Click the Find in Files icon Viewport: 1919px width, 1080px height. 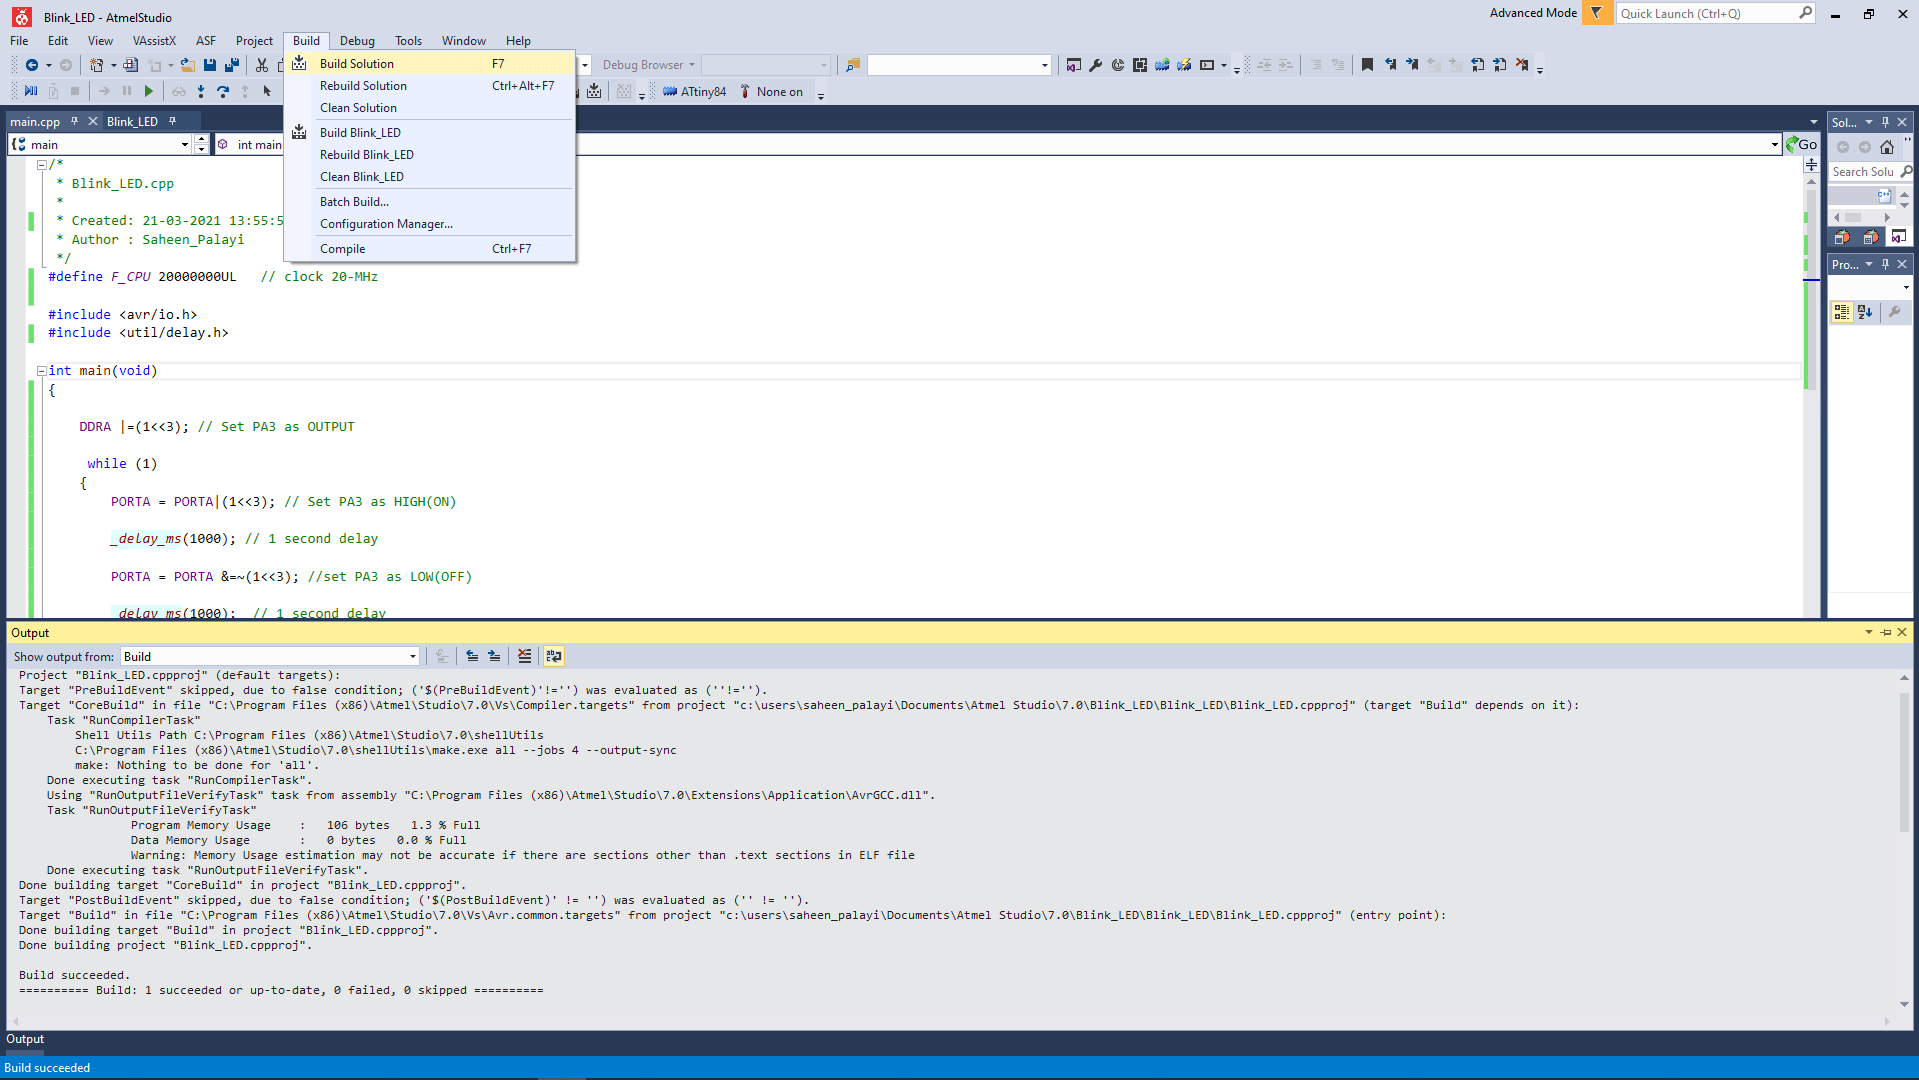pos(853,65)
